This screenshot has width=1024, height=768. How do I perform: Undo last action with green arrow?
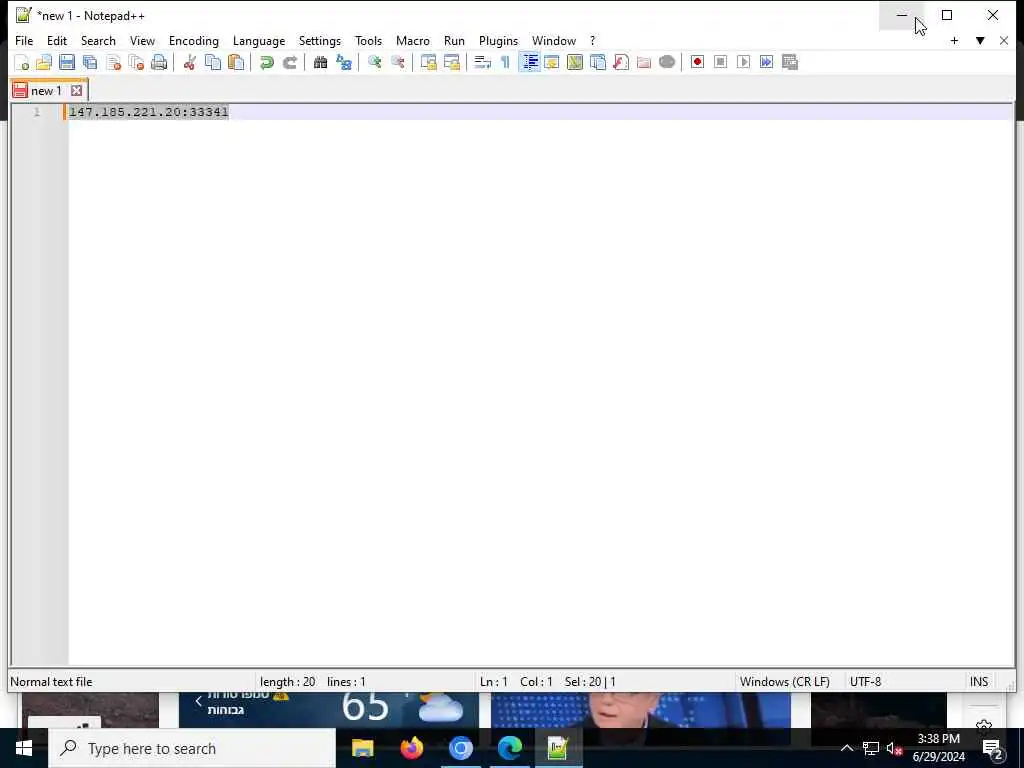(266, 62)
